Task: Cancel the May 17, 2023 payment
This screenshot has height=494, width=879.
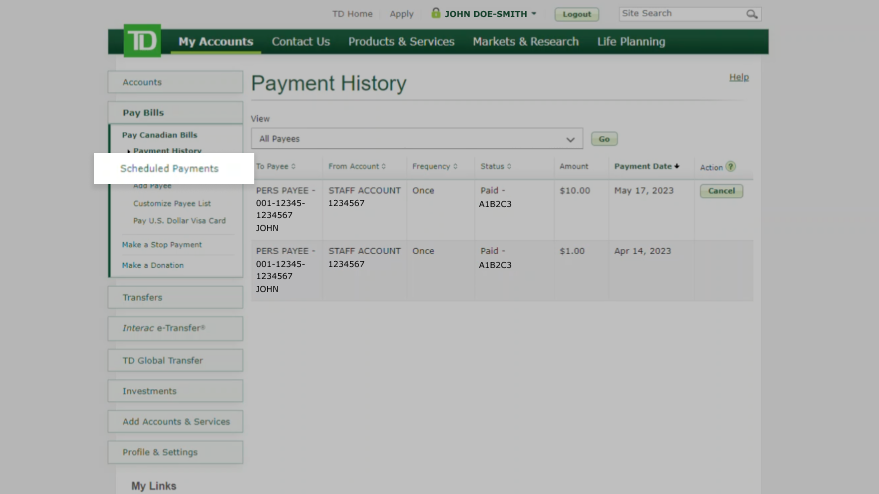Action: pyautogui.click(x=721, y=191)
